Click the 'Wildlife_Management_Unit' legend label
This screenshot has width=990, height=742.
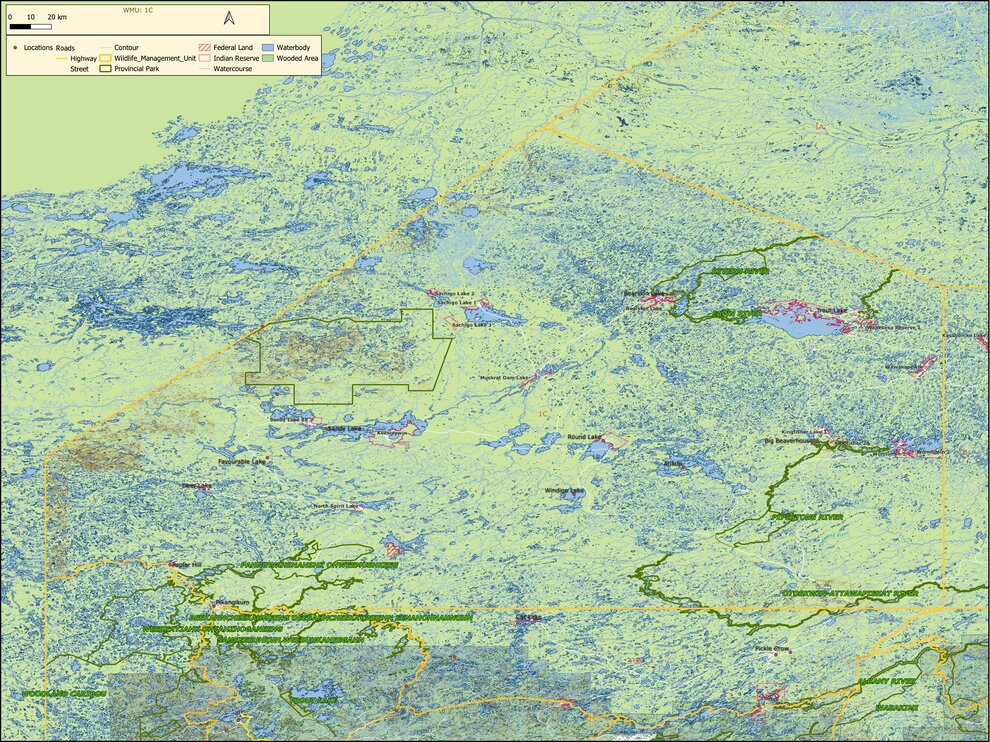(155, 58)
